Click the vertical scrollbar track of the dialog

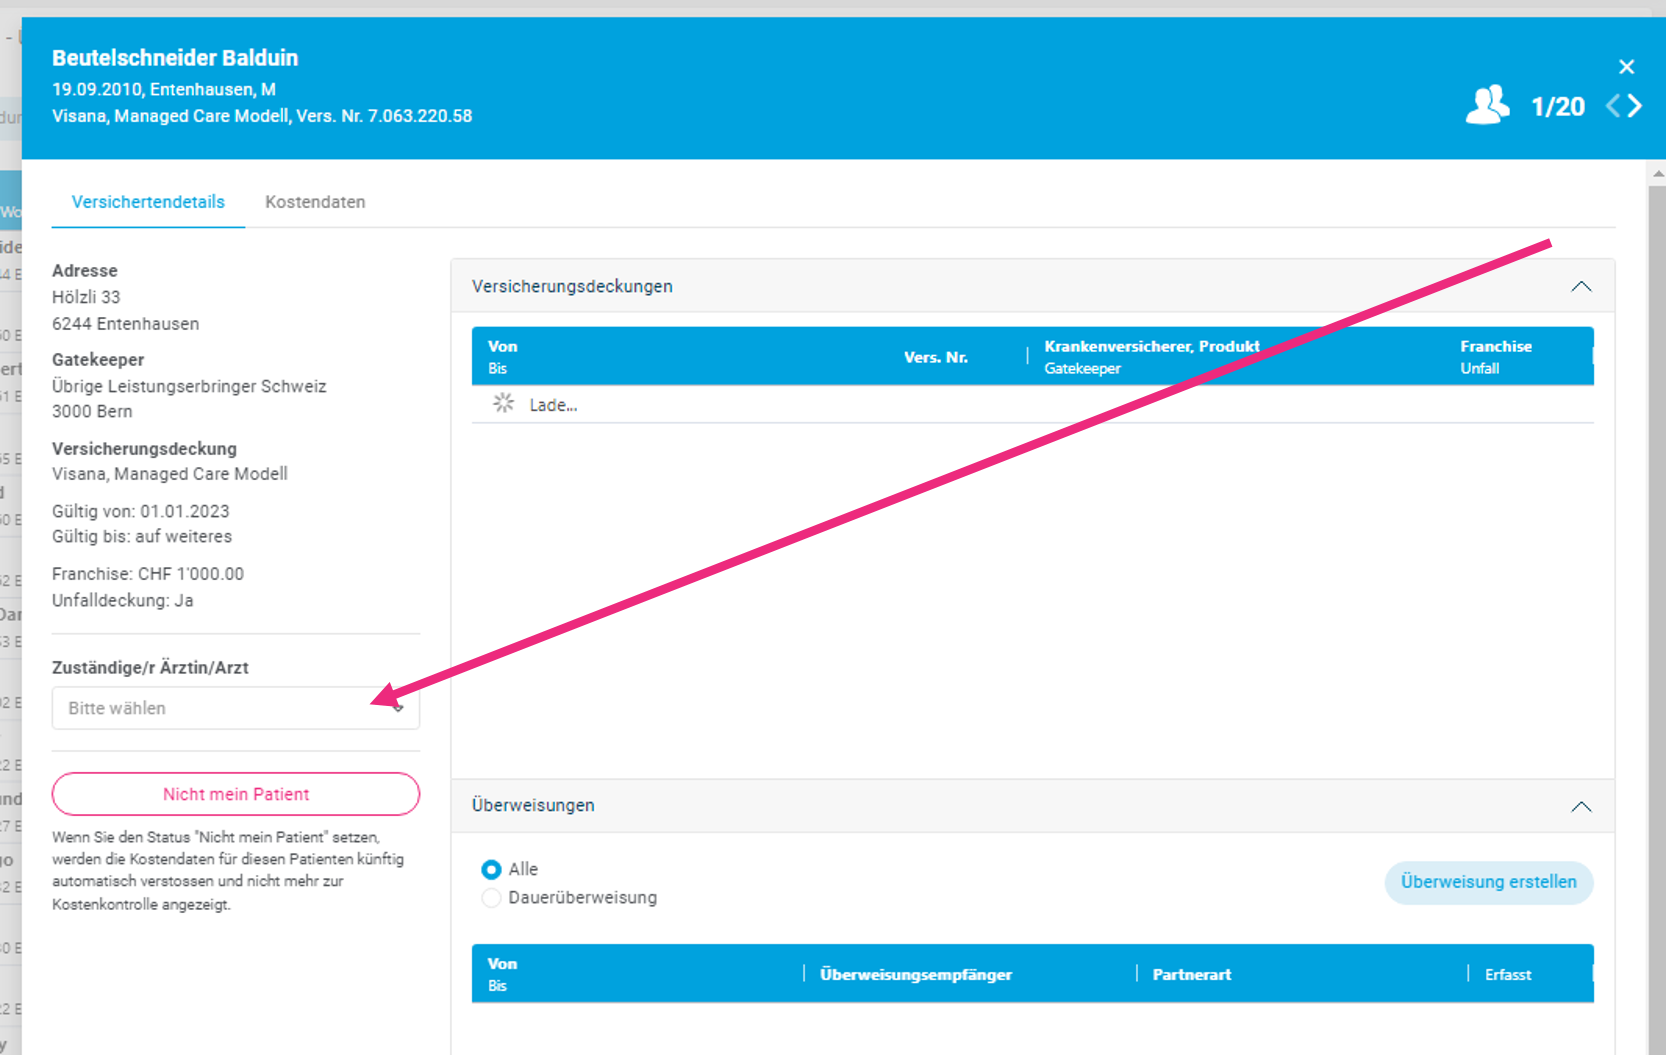(1657, 620)
